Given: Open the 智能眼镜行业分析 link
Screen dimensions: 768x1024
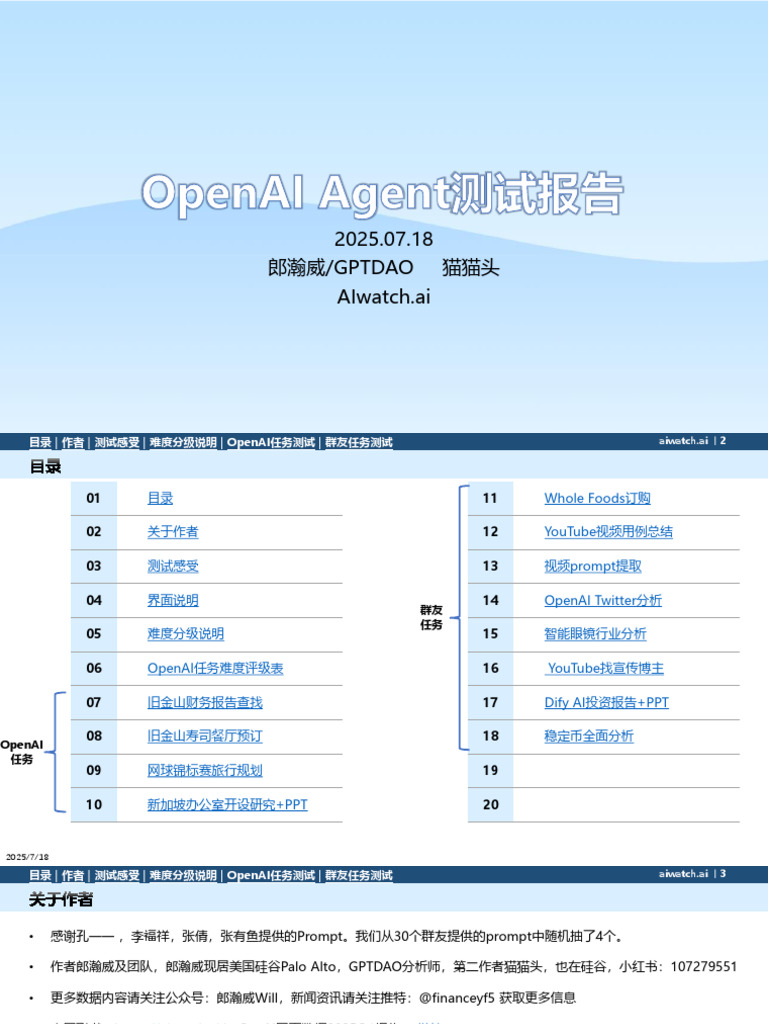Looking at the screenshot, I should [596, 633].
